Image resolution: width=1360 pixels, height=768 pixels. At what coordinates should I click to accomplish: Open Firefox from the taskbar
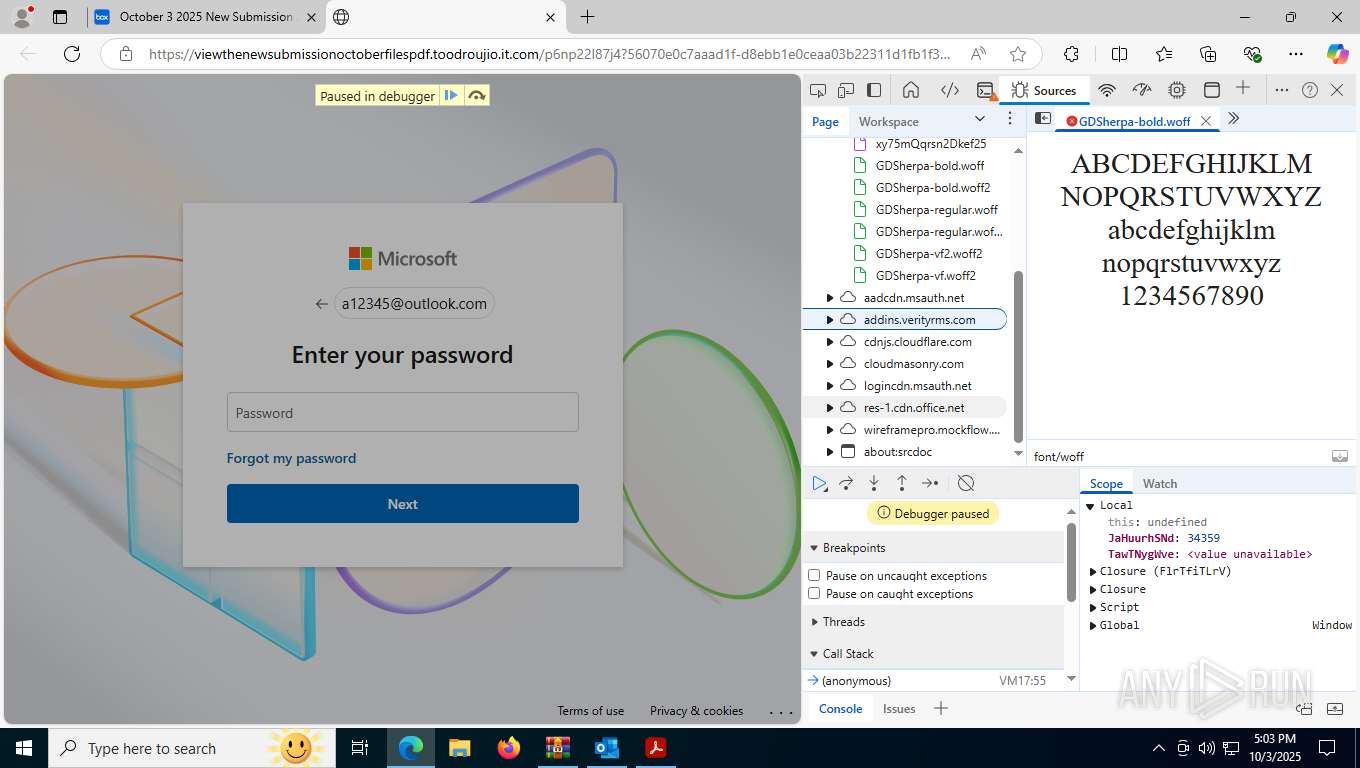pos(509,748)
